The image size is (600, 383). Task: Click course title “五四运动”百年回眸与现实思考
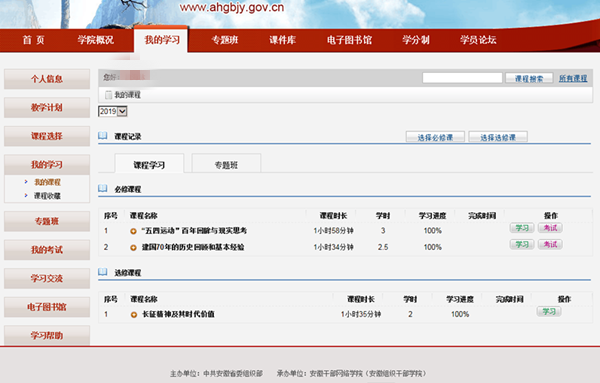point(194,231)
